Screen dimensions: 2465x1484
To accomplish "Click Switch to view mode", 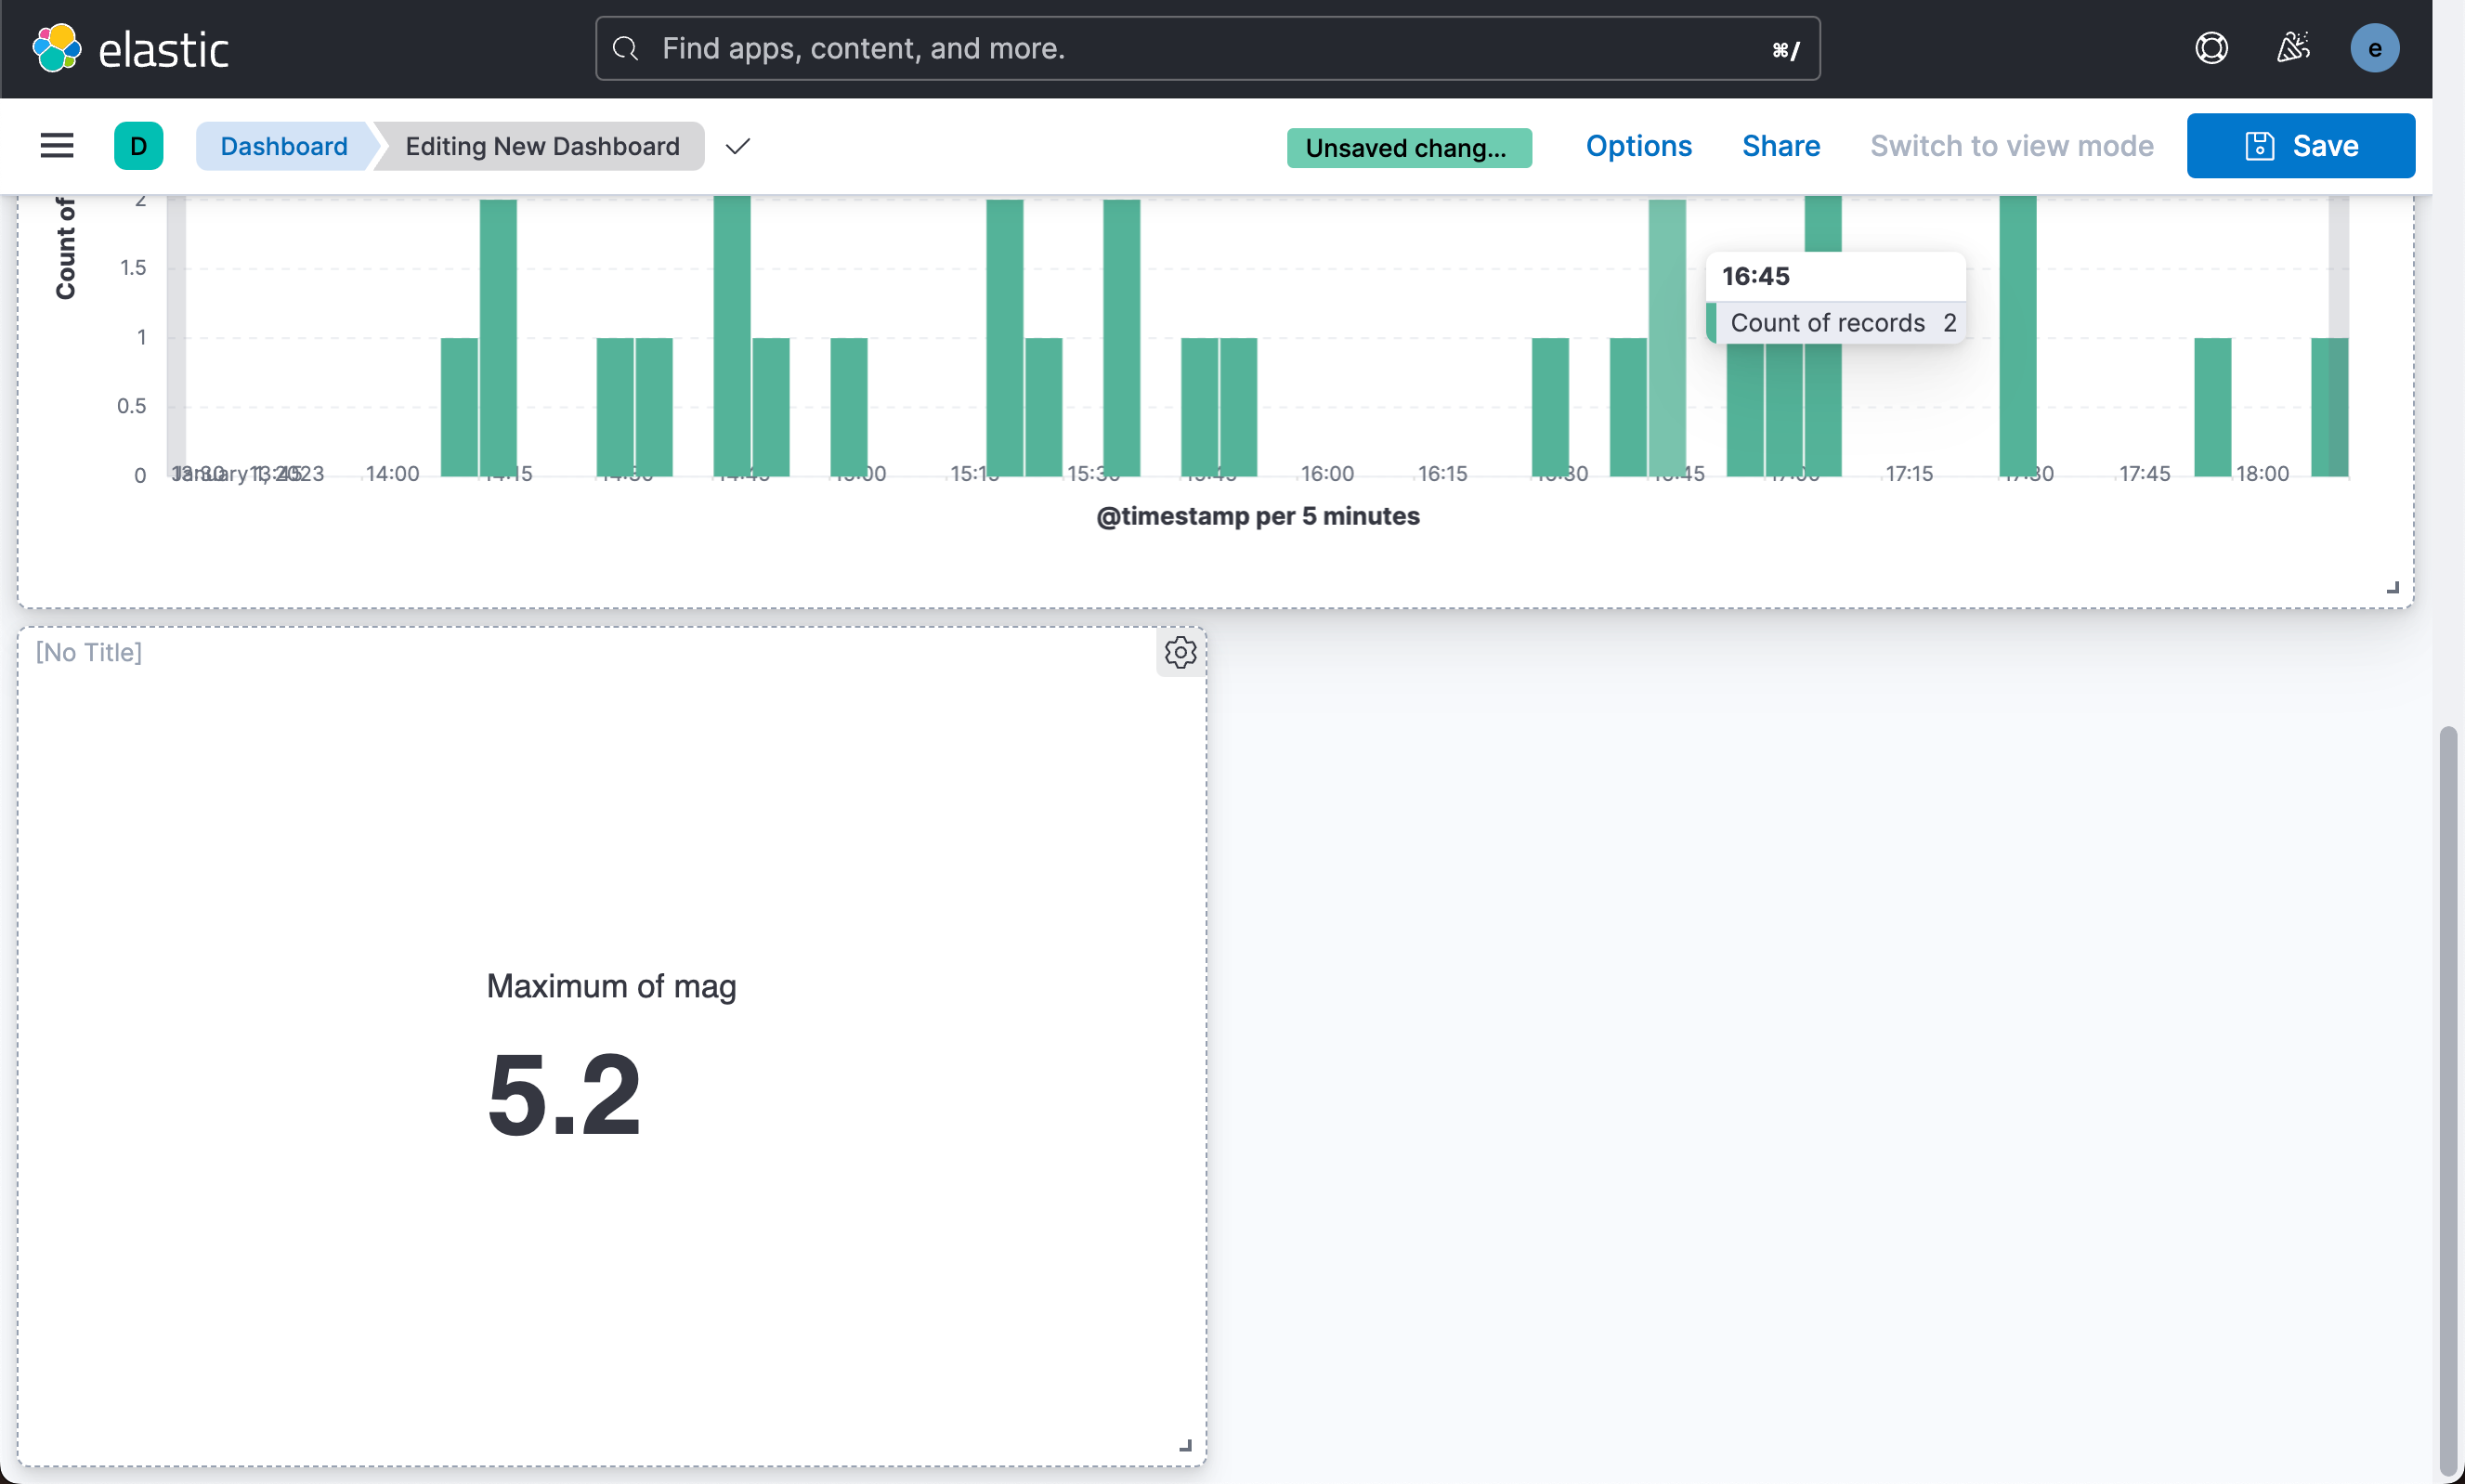I will pyautogui.click(x=2011, y=146).
